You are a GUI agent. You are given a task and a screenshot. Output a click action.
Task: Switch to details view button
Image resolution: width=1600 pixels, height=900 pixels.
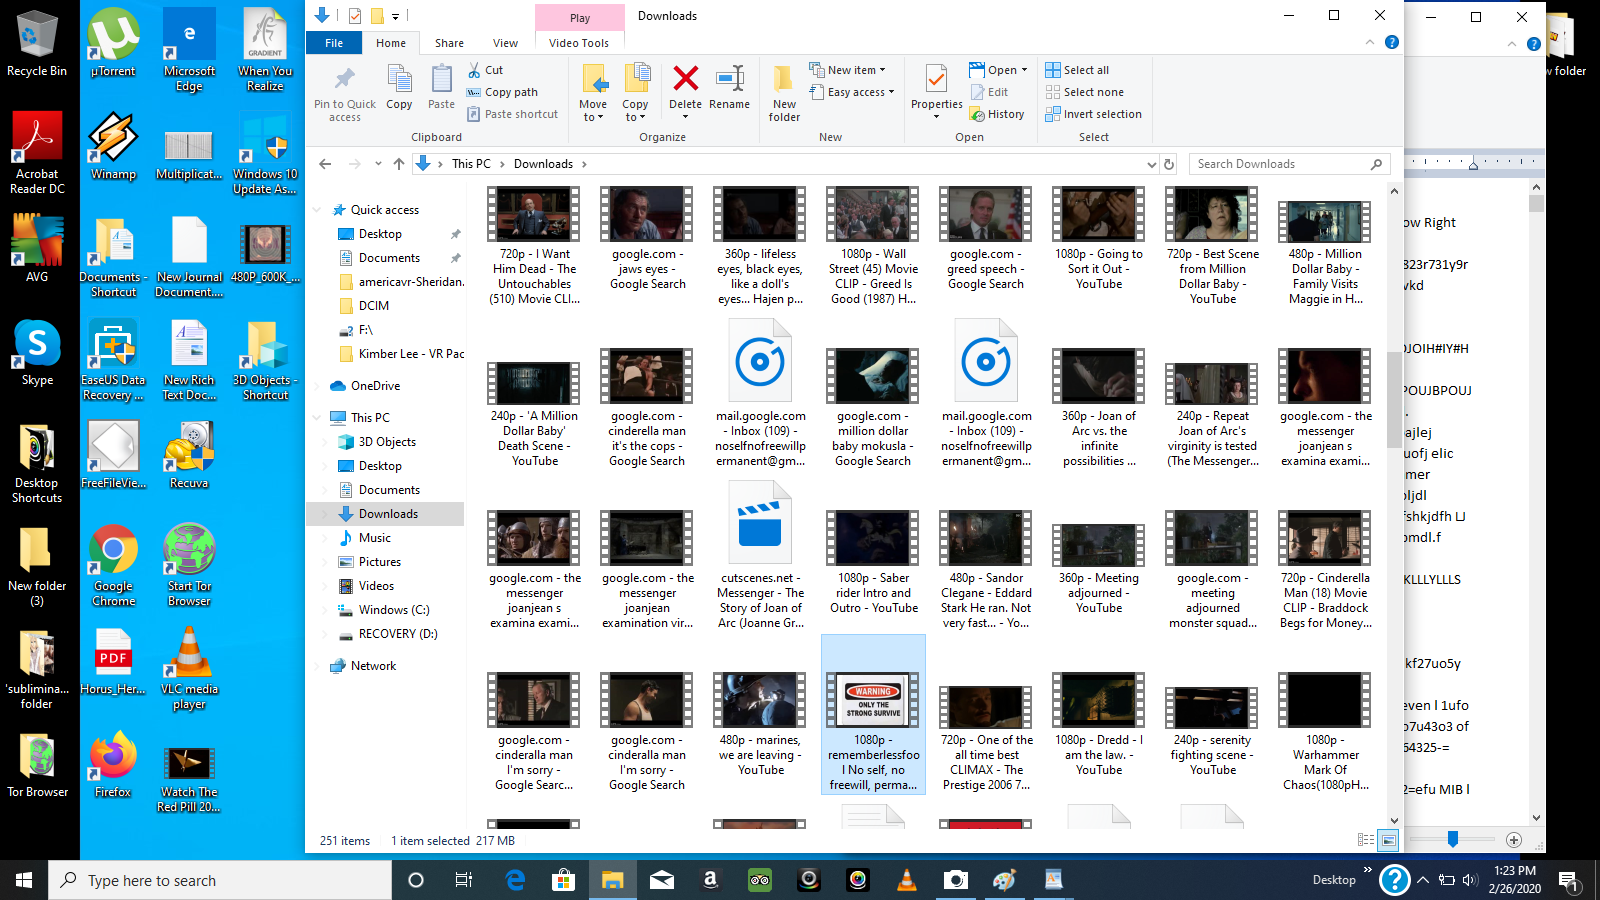[1366, 841]
